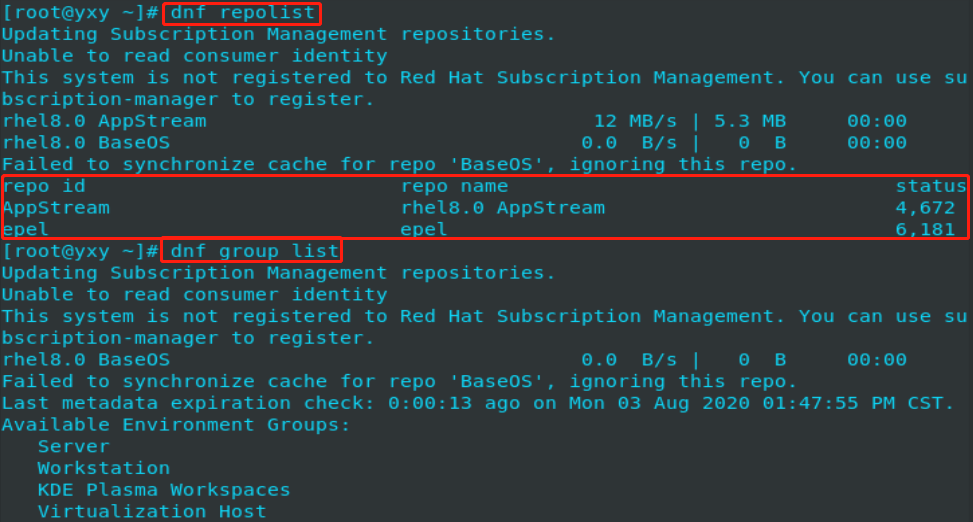Select the AppStream repo id entry
The width and height of the screenshot is (973, 522).
tap(56, 208)
